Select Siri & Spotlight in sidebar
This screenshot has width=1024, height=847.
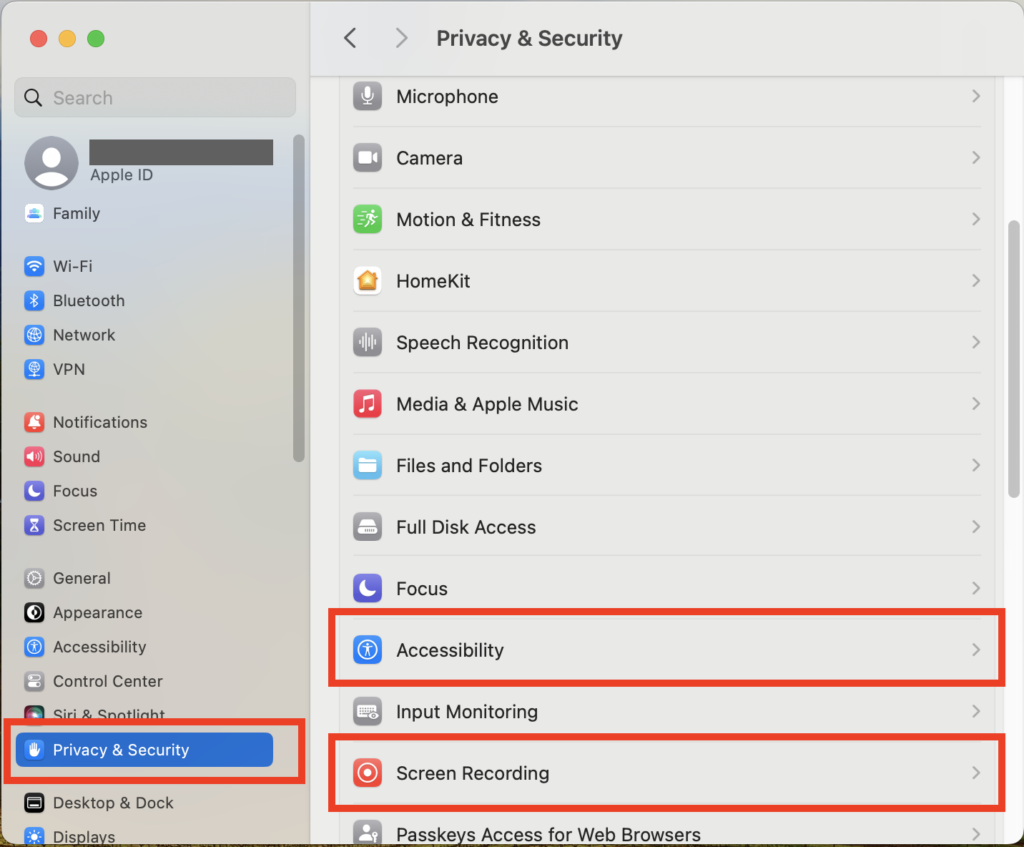tap(108, 714)
